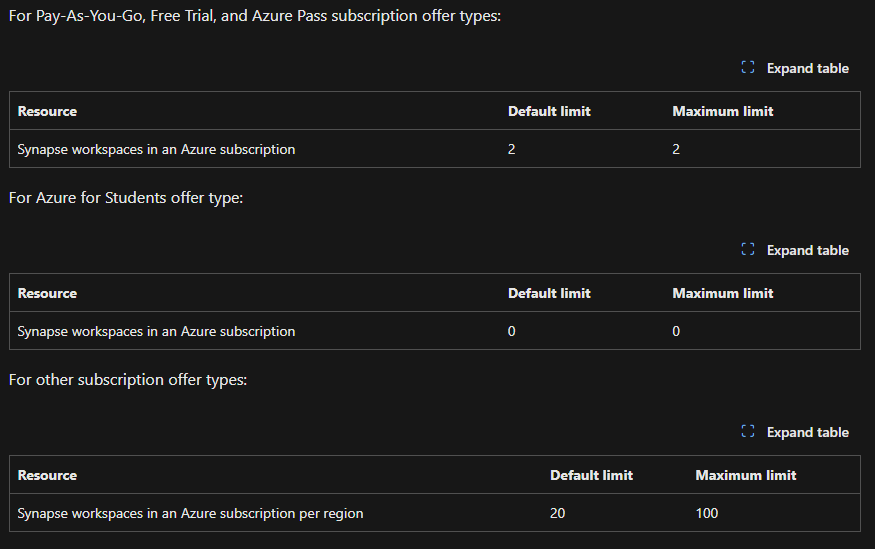Click the Resource header in the Azure for Students table
The width and height of the screenshot is (875, 549).
tap(47, 293)
